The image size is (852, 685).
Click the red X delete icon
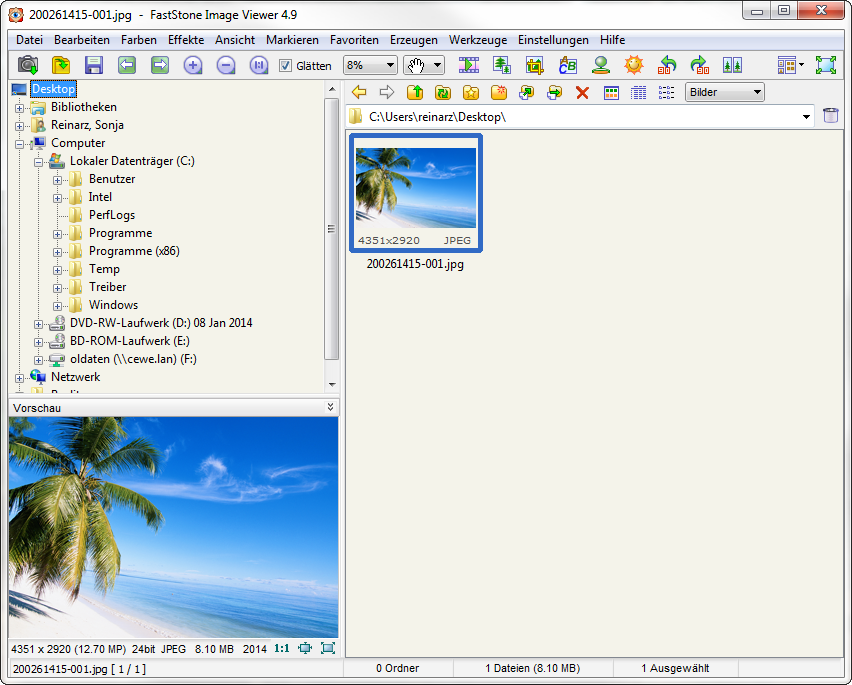[582, 92]
